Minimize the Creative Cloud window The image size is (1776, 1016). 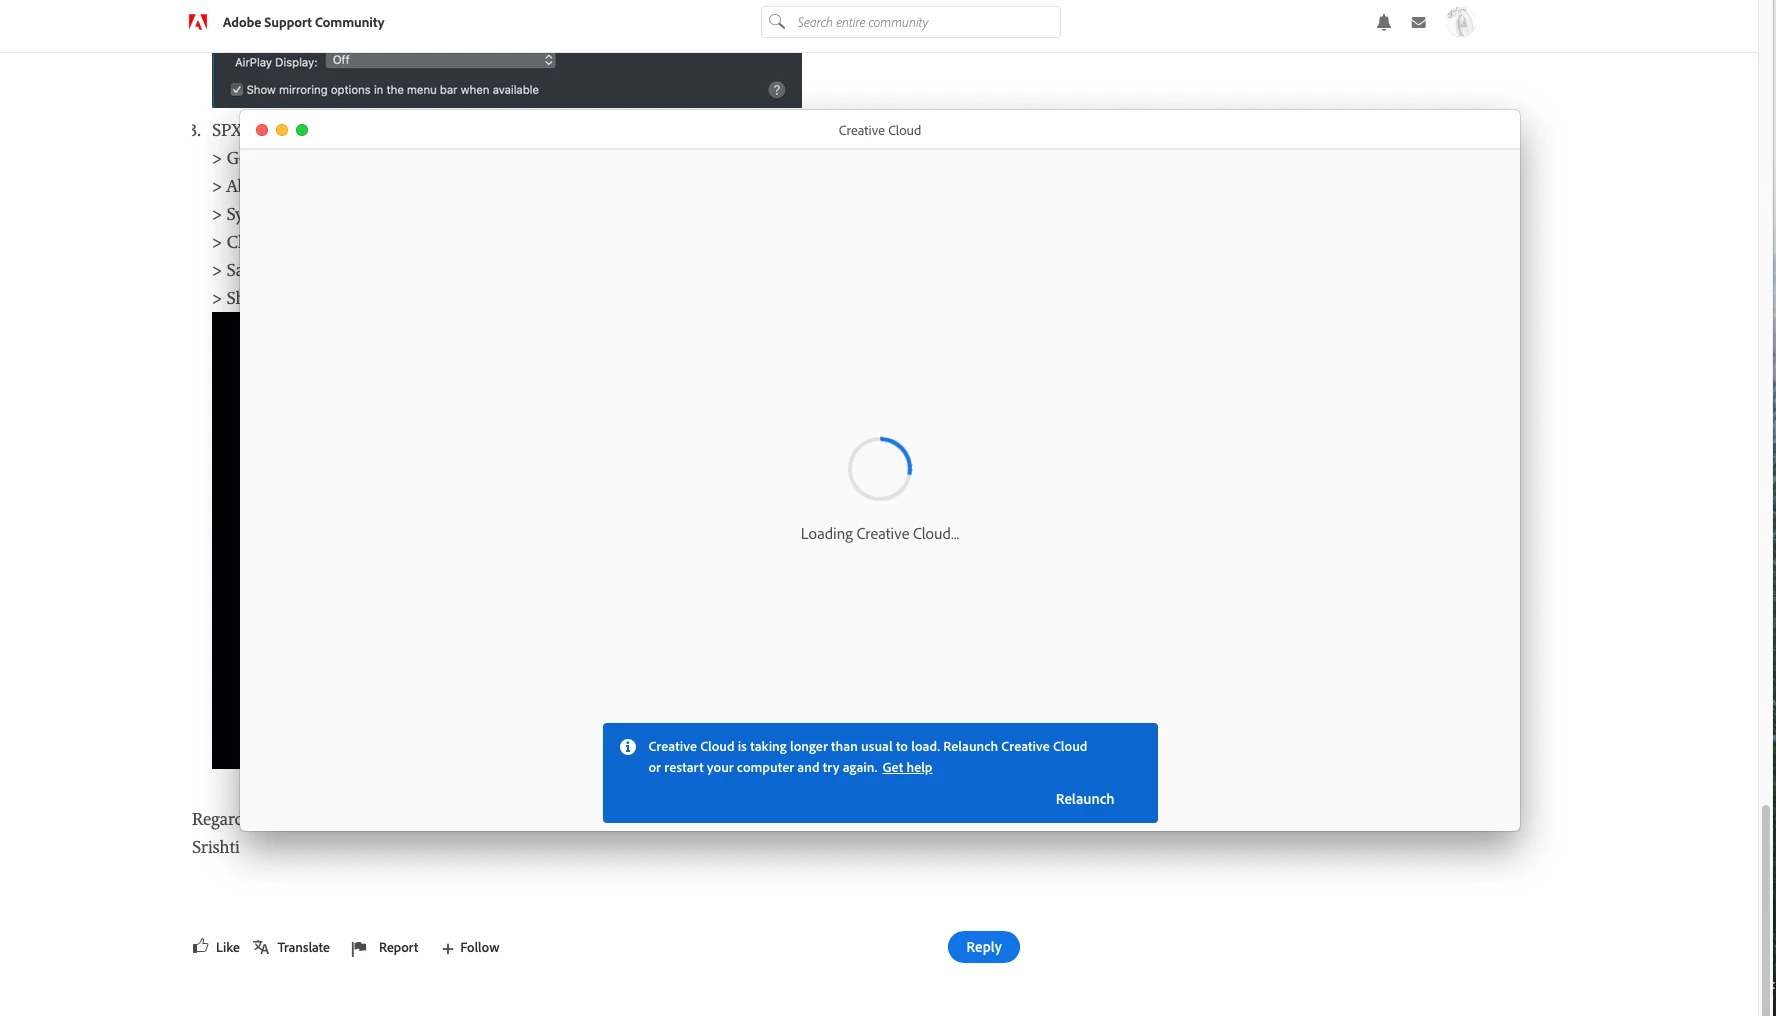[x=282, y=130]
